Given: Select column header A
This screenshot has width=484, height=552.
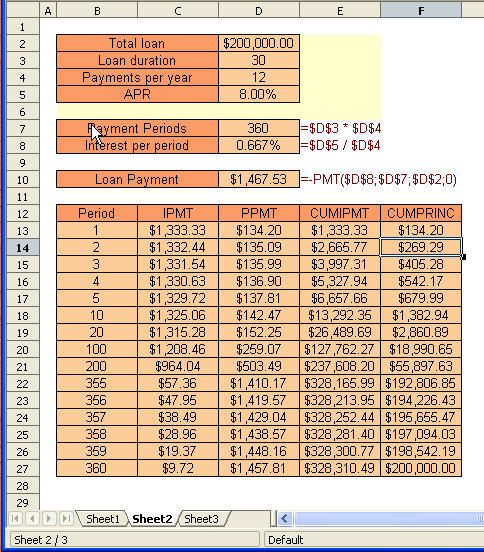Looking at the screenshot, I should (x=48, y=11).
